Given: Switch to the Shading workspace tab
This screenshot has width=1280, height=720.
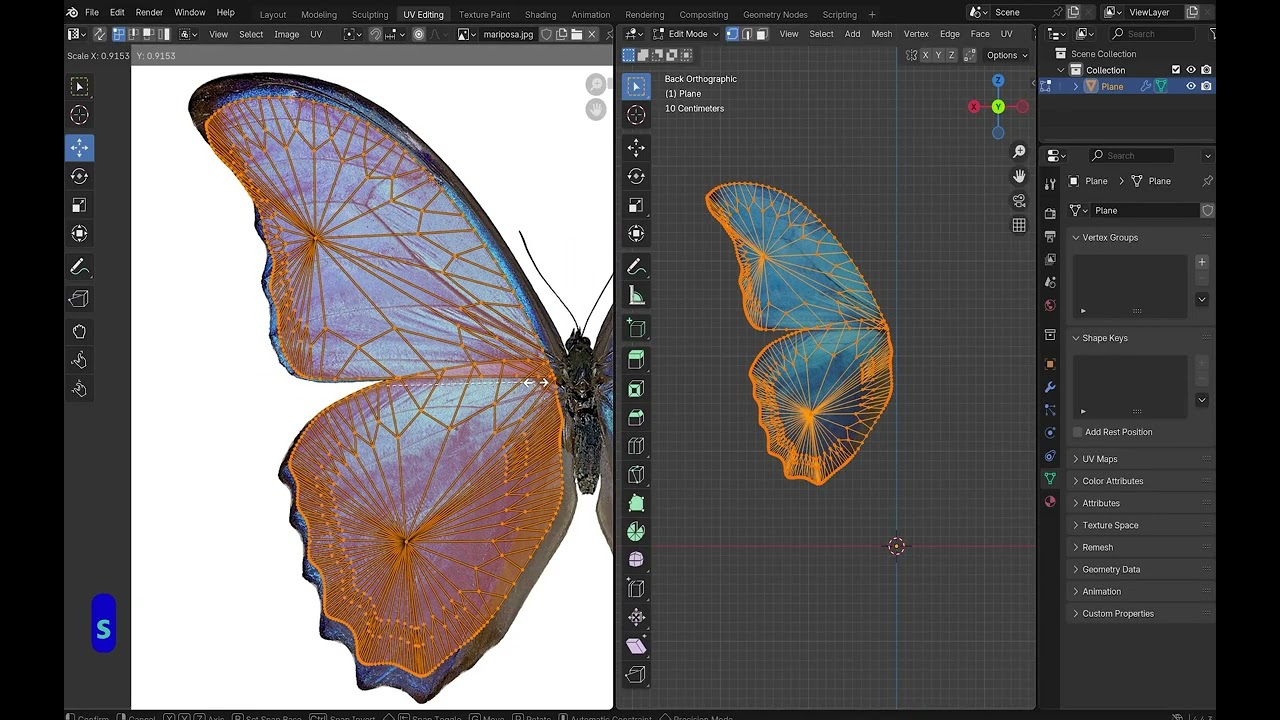Looking at the screenshot, I should pos(540,14).
